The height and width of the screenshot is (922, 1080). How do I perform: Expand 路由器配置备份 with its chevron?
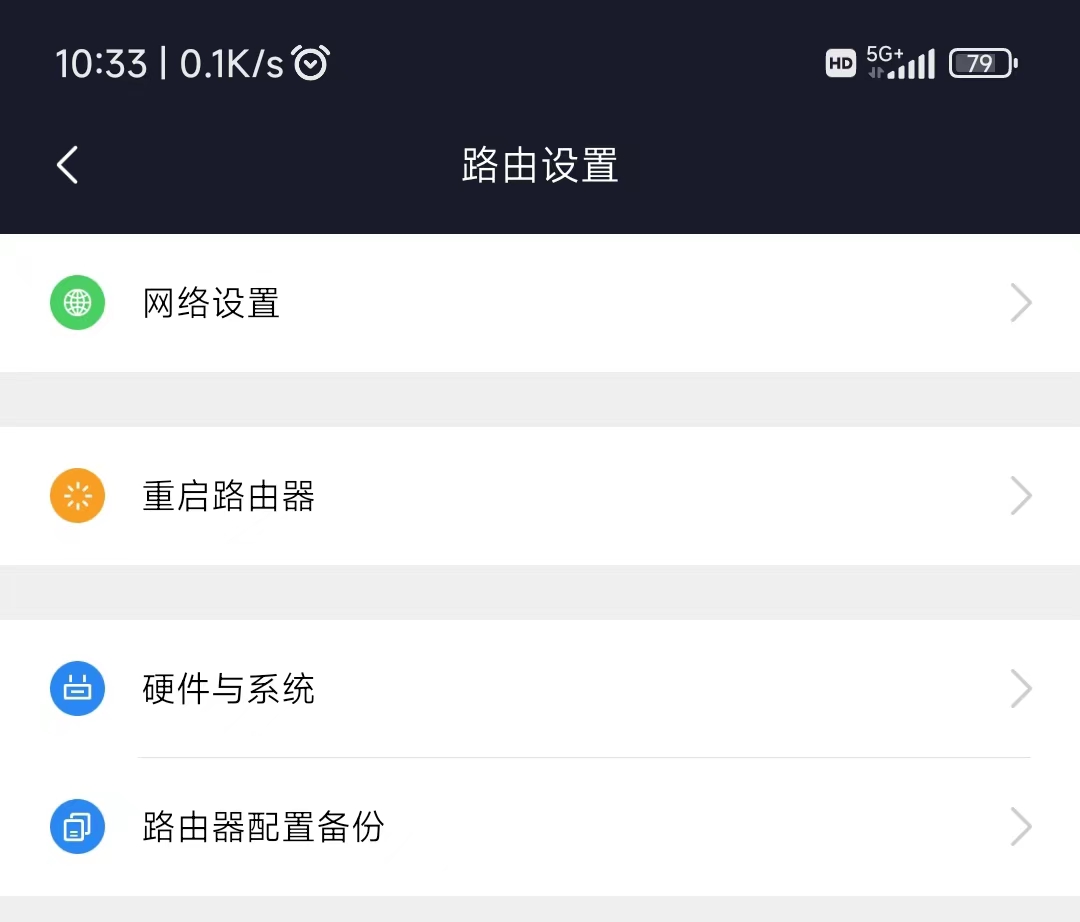coord(1021,826)
